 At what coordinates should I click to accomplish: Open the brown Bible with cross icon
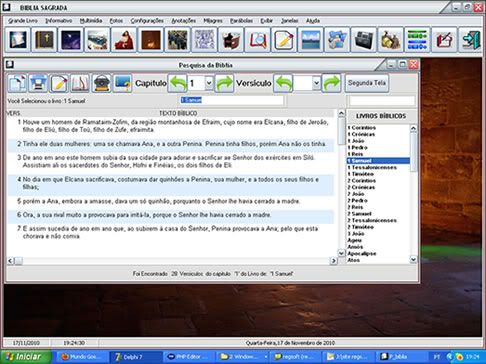pos(44,40)
